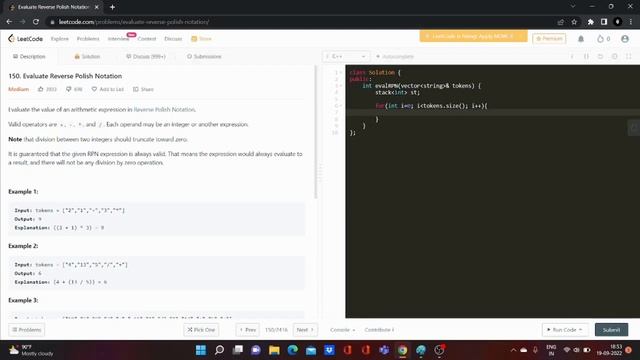Collapse code fold at line 3
Image resolution: width=640 pixels, height=360 pixels.
click(341, 86)
